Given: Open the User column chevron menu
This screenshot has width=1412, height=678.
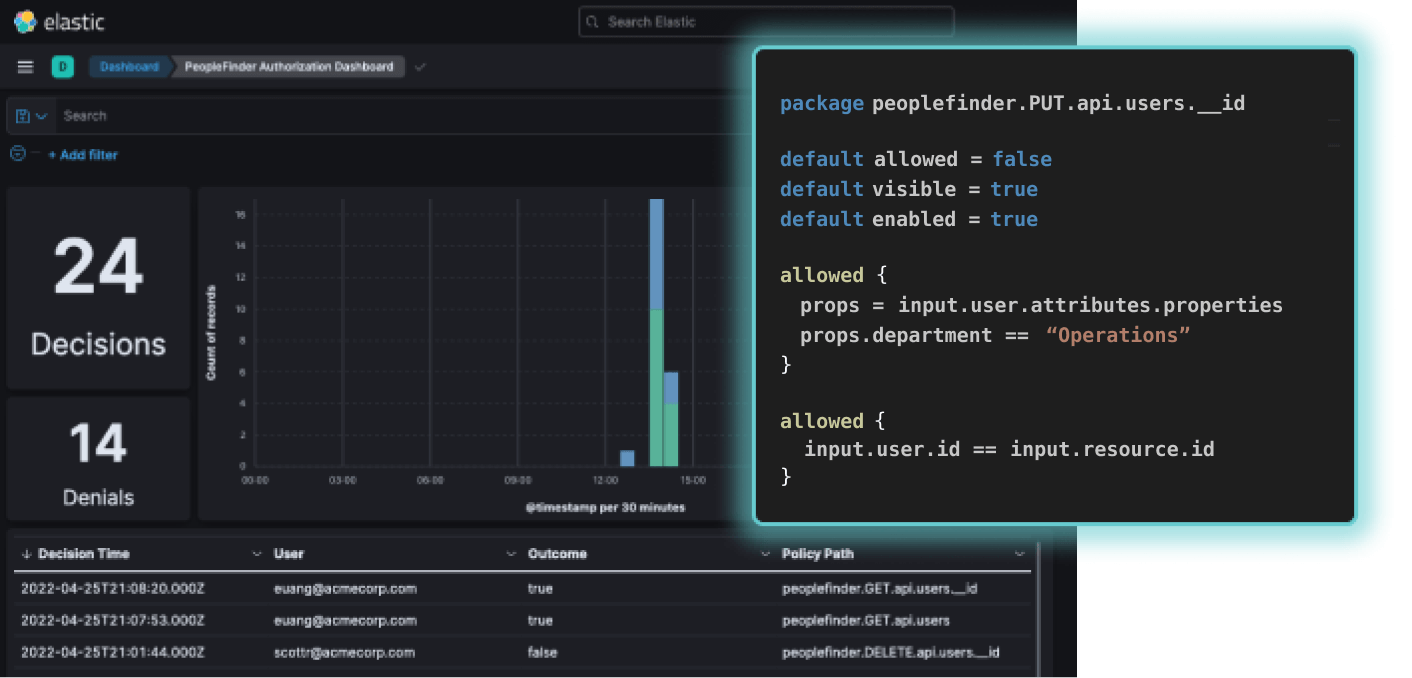Looking at the screenshot, I should (x=511, y=554).
